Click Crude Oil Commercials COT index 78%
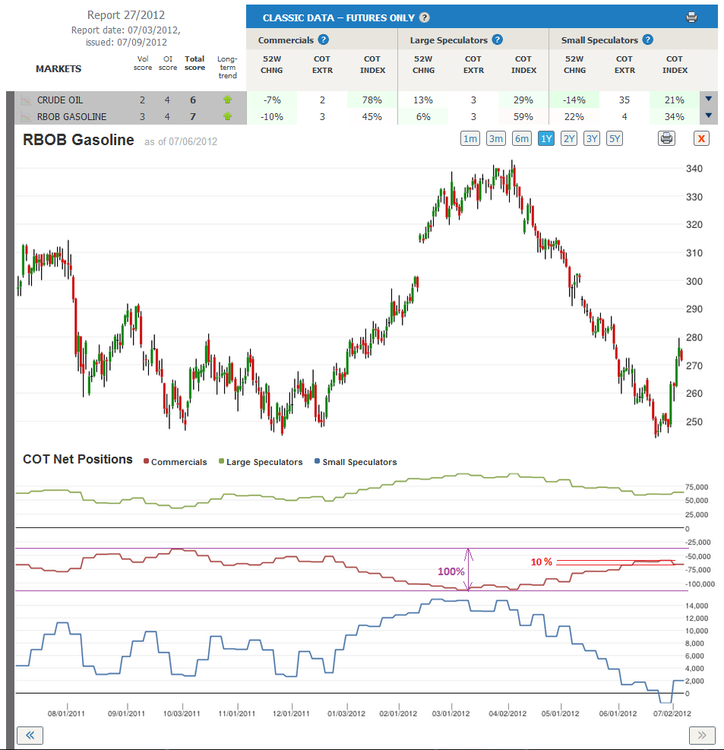Image resolution: width=724 pixels, height=750 pixels. coord(372,100)
